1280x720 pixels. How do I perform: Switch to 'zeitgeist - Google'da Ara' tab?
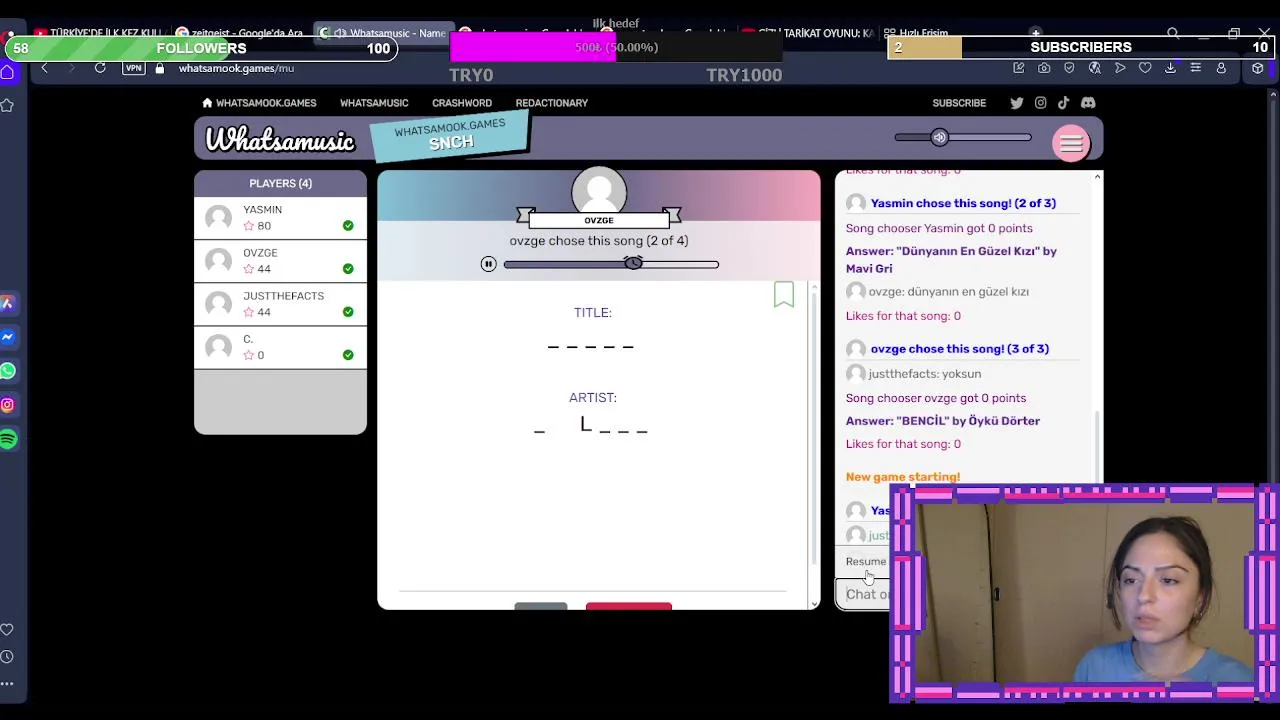coord(240,33)
